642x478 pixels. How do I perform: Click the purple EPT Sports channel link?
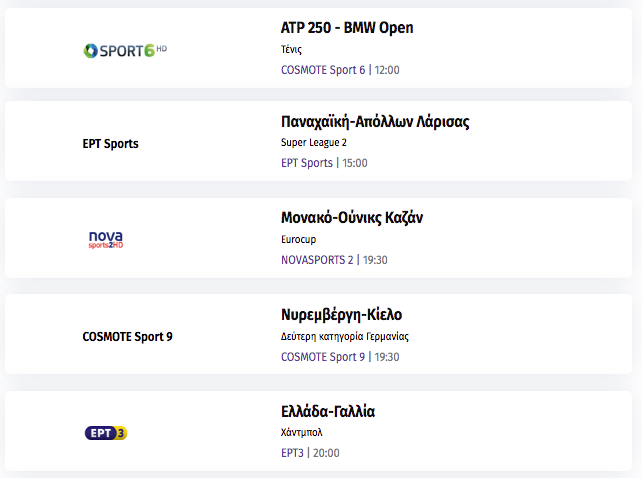tap(307, 163)
